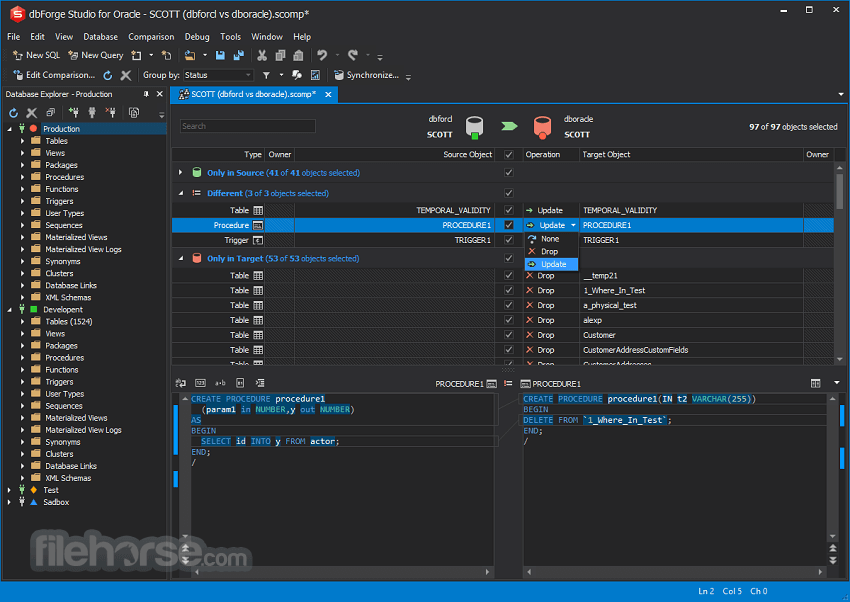The height and width of the screenshot is (602, 850).
Task: Refresh the comparison using toolbar refresh icon
Action: pyautogui.click(x=108, y=75)
